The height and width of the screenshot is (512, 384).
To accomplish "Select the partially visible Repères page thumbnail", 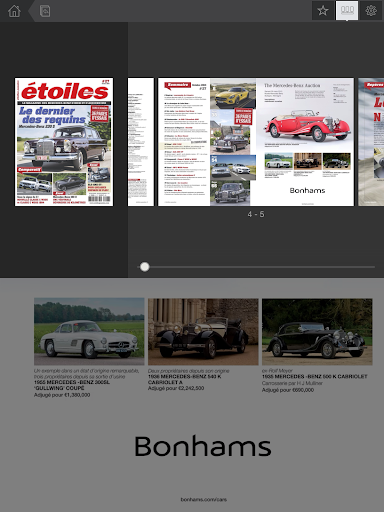I will pyautogui.click(x=371, y=142).
